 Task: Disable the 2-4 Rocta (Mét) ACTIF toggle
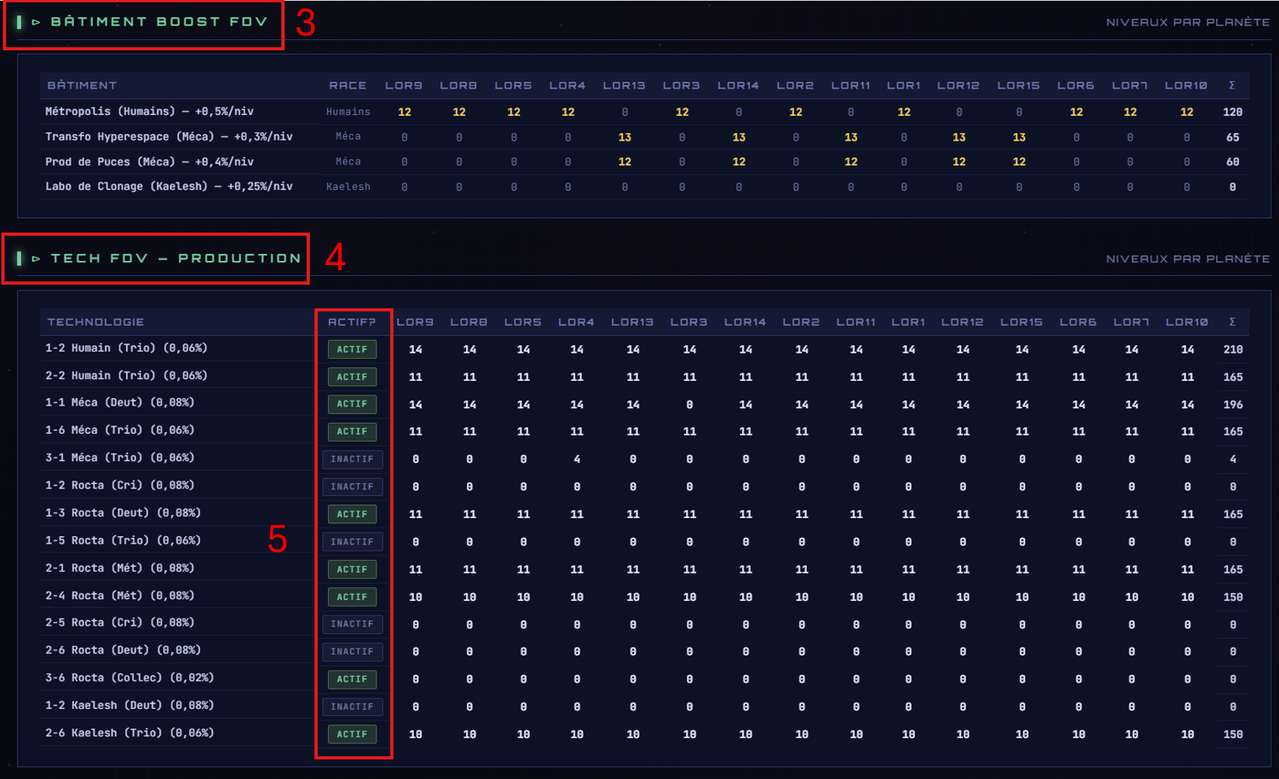coord(352,597)
